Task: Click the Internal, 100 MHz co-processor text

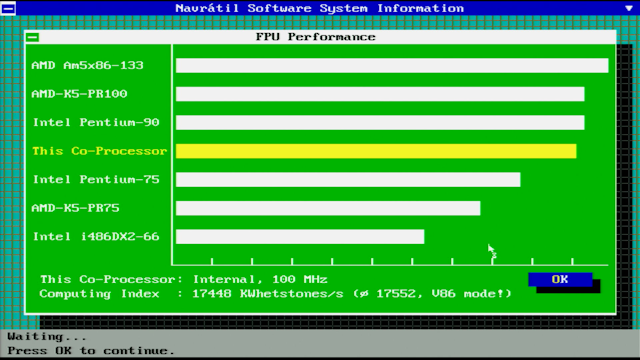Action: [x=260, y=280]
